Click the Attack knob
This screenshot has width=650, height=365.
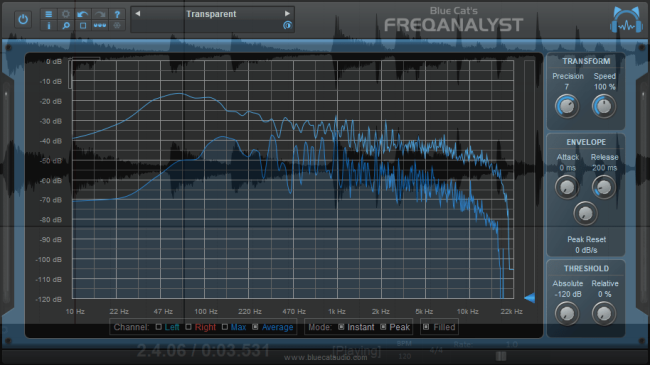(x=567, y=187)
